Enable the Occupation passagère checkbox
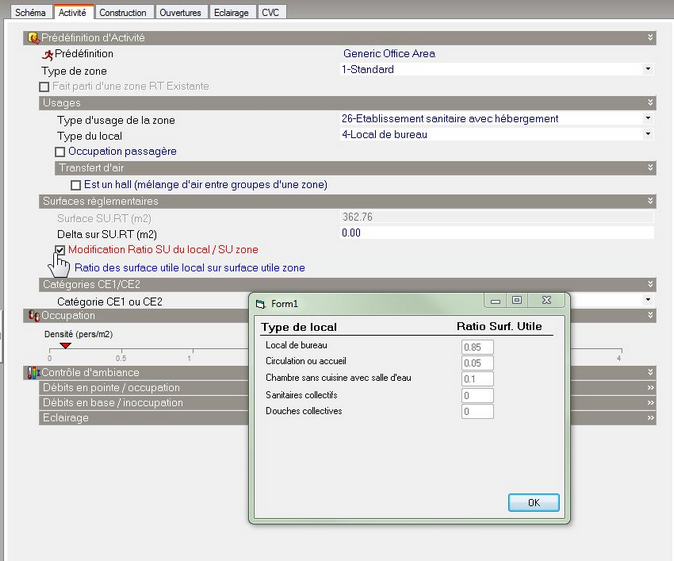 click(x=61, y=152)
